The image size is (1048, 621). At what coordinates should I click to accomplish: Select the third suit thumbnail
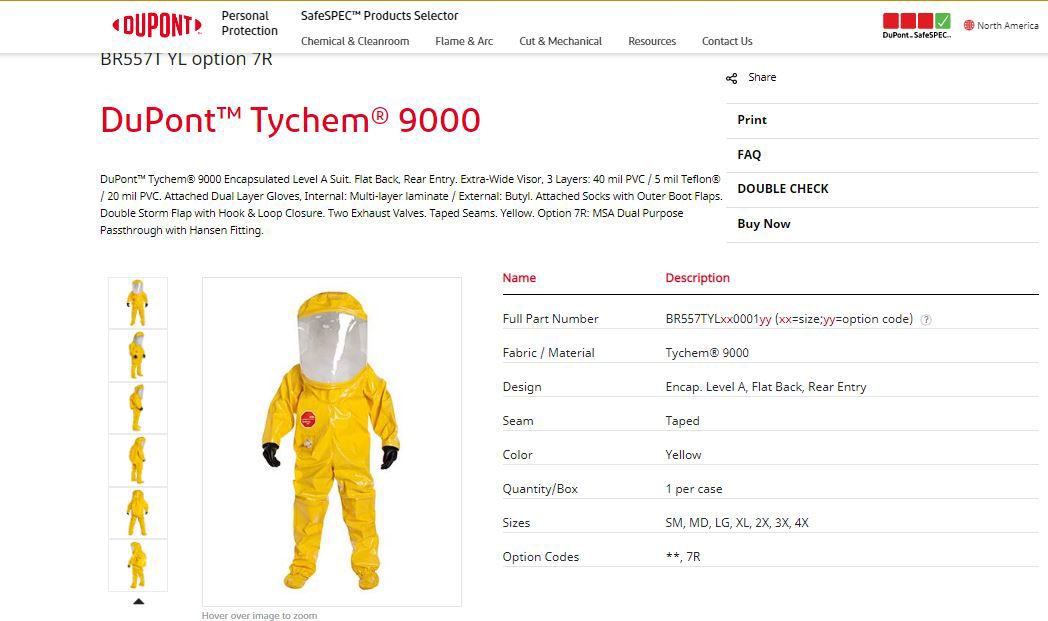[138, 408]
